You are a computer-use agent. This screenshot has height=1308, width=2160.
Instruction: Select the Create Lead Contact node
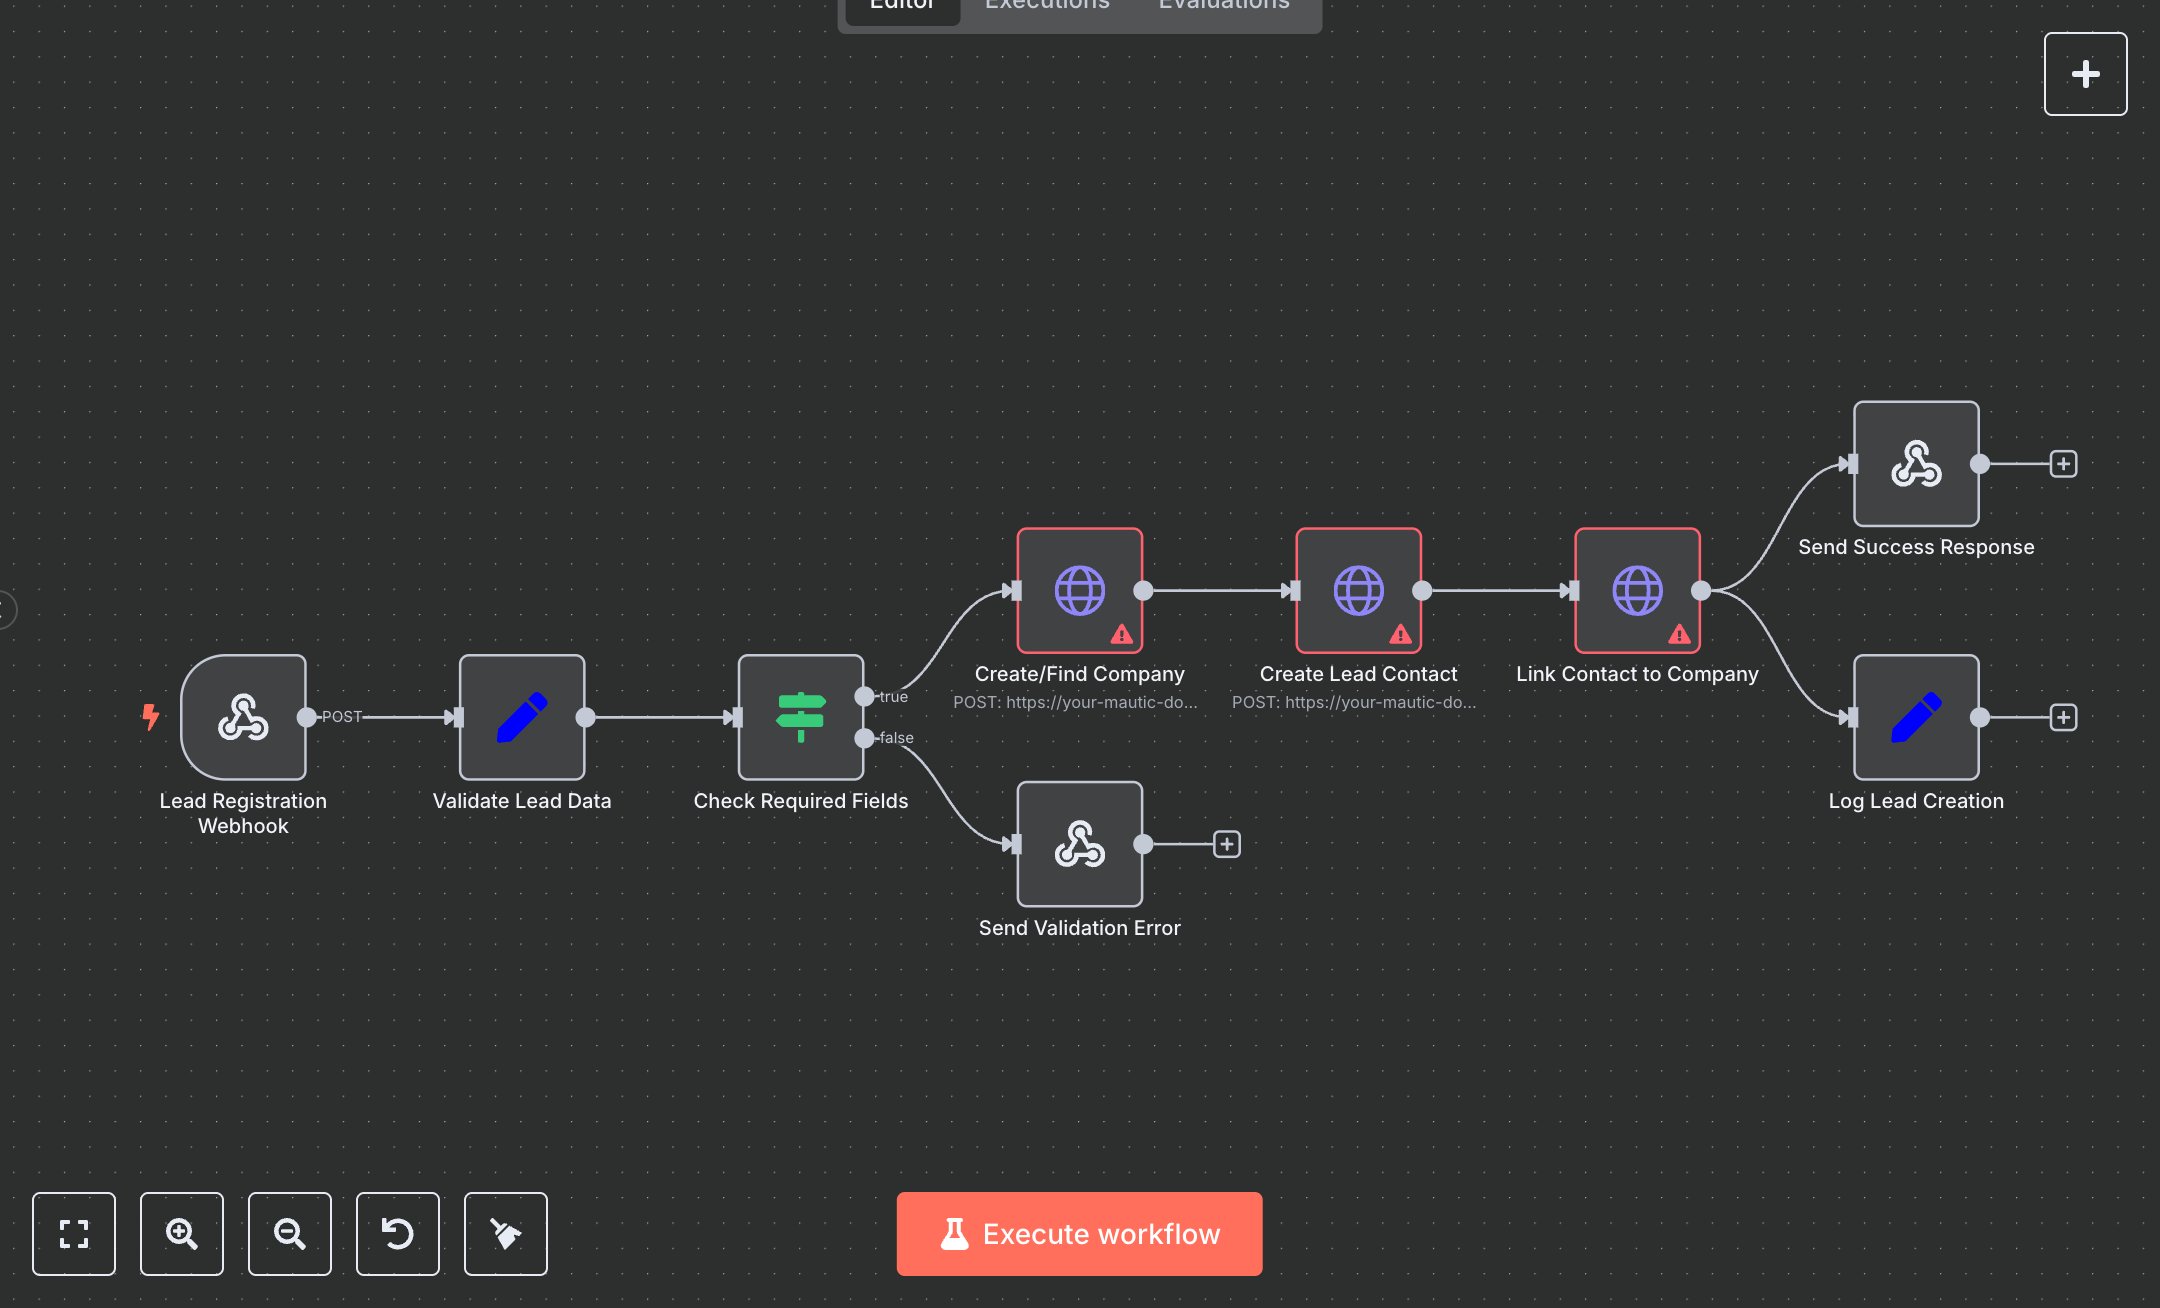1357,591
